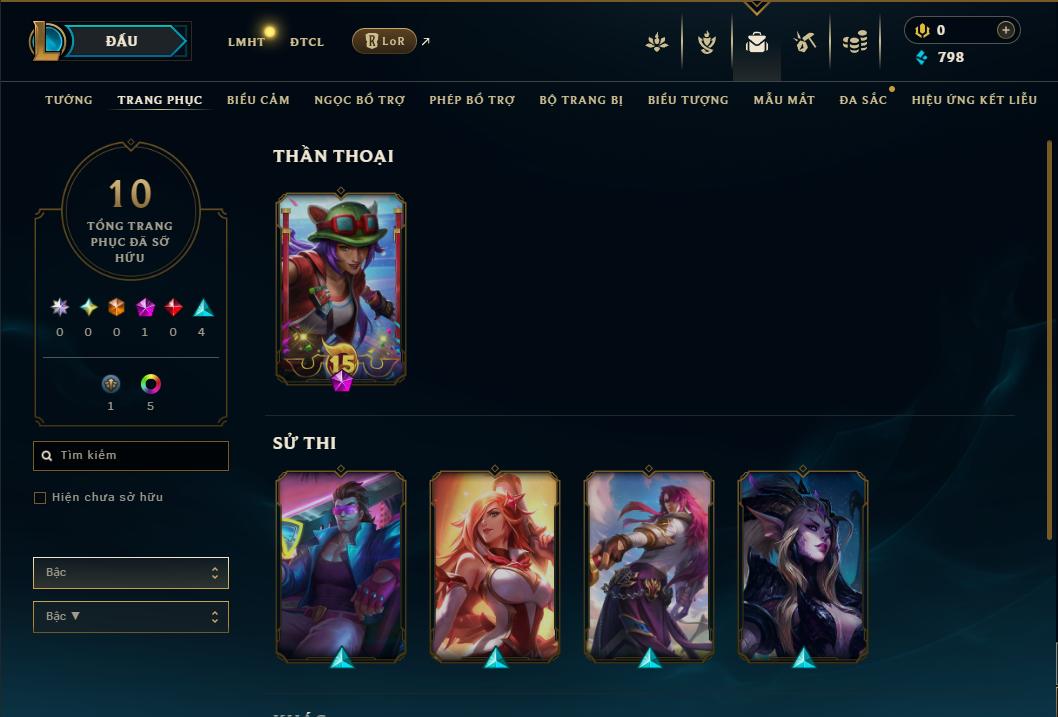
Task: Switch to the BIỂU CẢM tab
Action: tap(258, 100)
